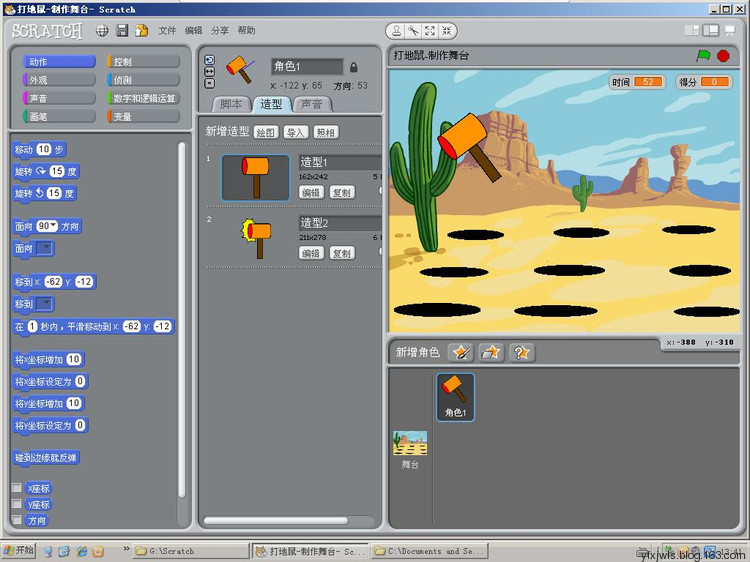The image size is (750, 562).
Task: Set rotation style to can rotate
Action: pyautogui.click(x=210, y=60)
